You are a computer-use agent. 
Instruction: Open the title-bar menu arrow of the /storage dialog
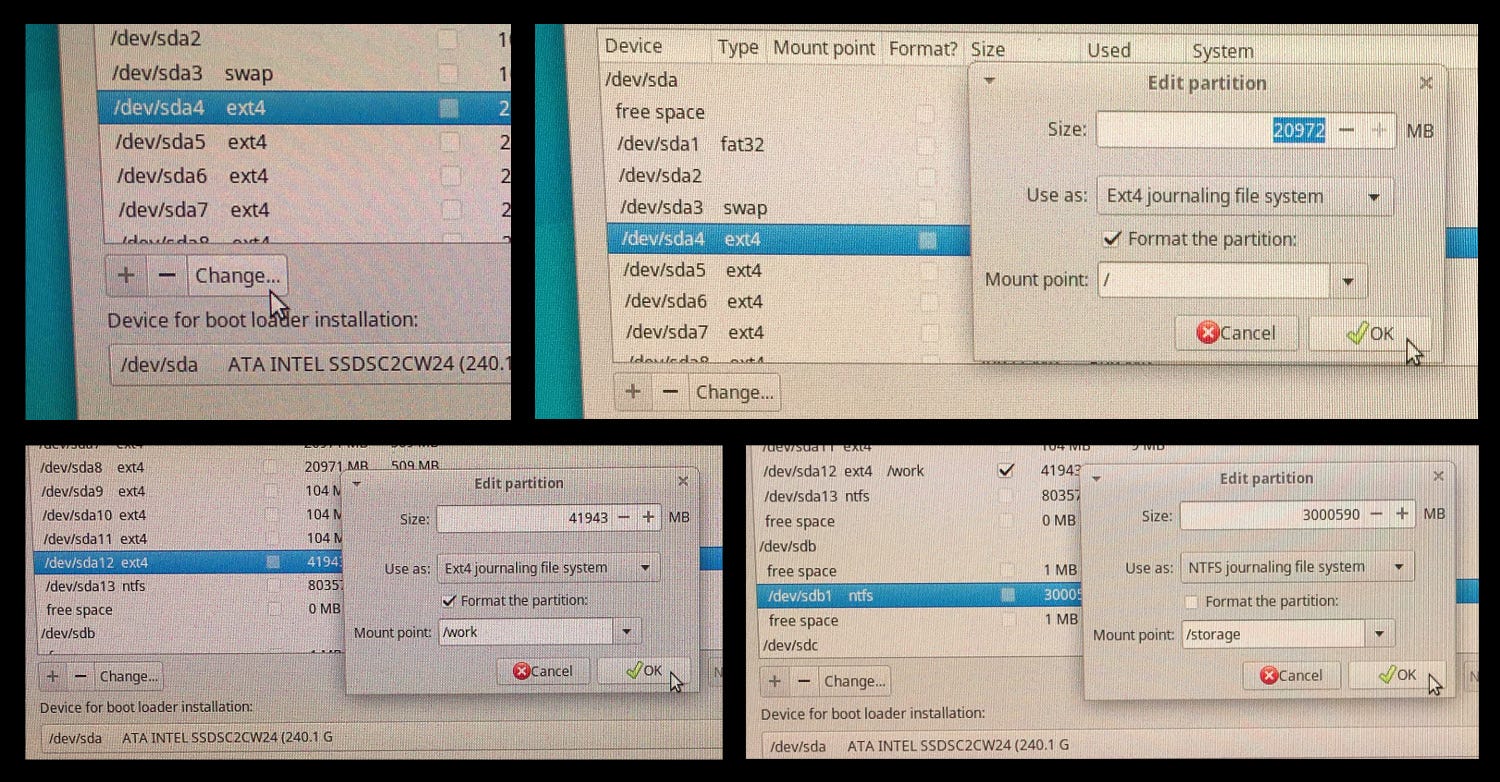point(1096,478)
